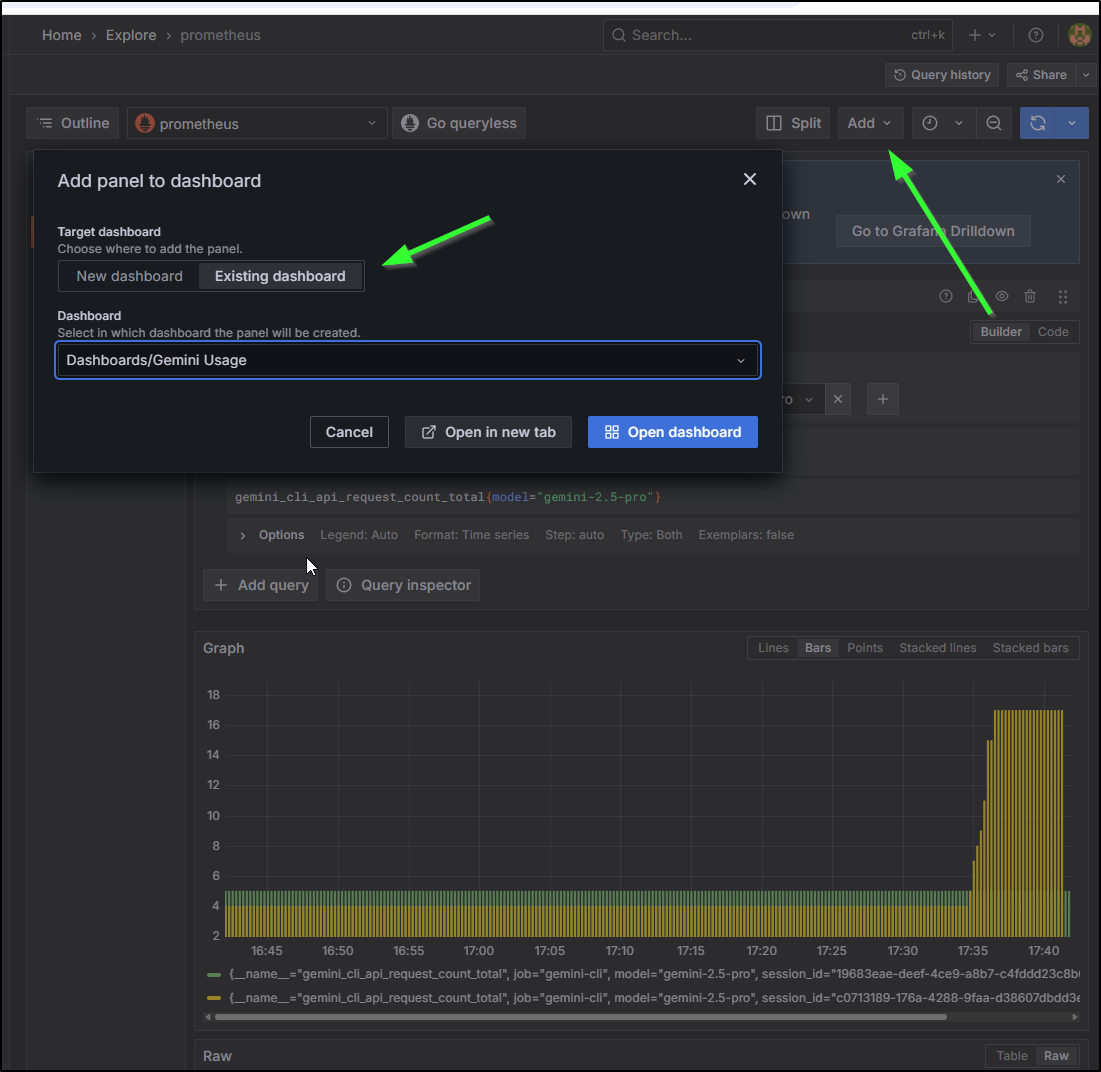Click the Share button
Viewport: 1101px width, 1072px height.
click(x=1042, y=75)
